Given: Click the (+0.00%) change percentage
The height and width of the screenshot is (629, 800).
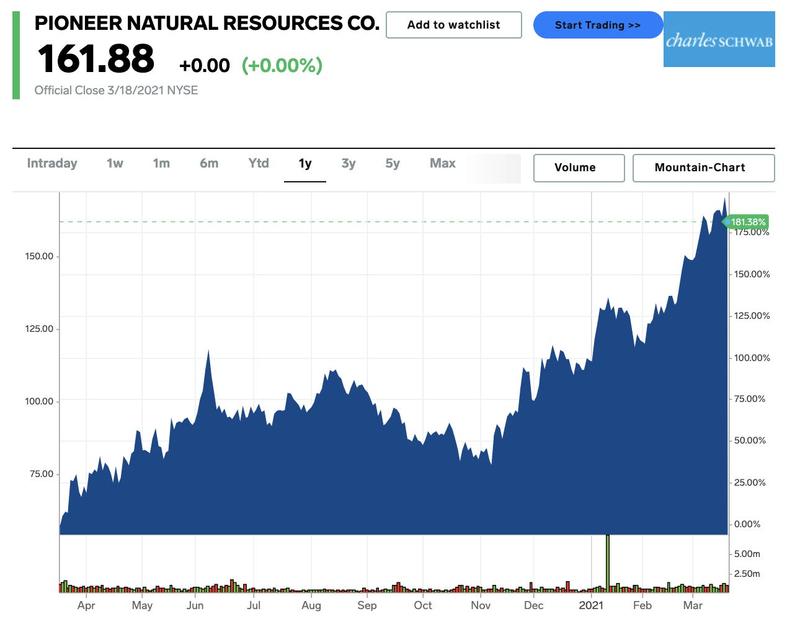Looking at the screenshot, I should click(x=282, y=65).
